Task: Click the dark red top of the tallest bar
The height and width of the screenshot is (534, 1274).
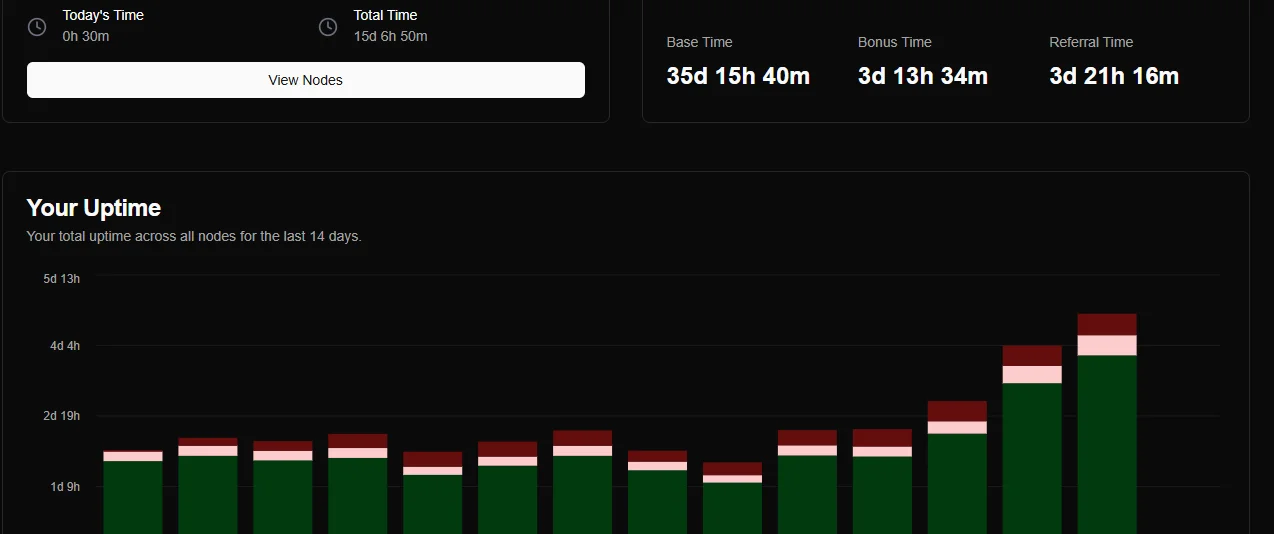Action: tap(1107, 325)
